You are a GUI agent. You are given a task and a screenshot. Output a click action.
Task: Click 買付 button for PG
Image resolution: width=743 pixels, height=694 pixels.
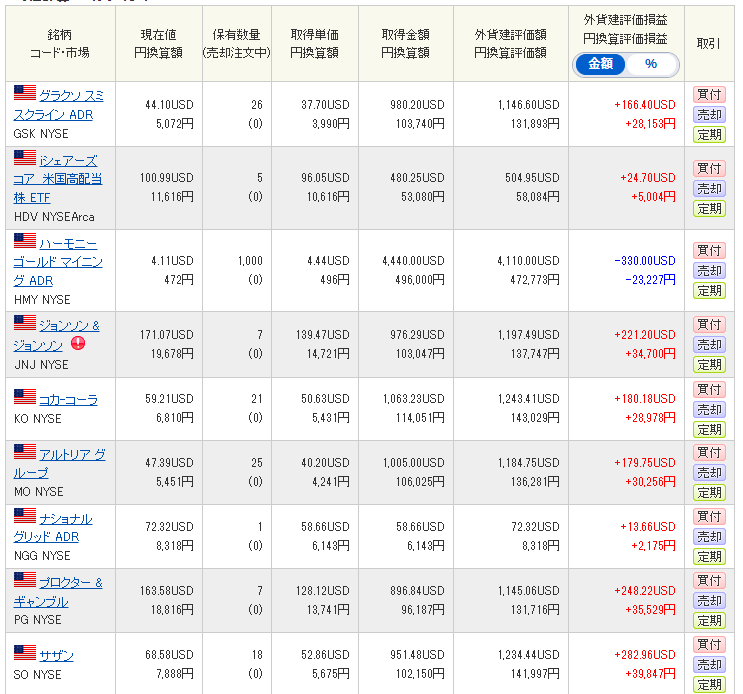point(709,580)
